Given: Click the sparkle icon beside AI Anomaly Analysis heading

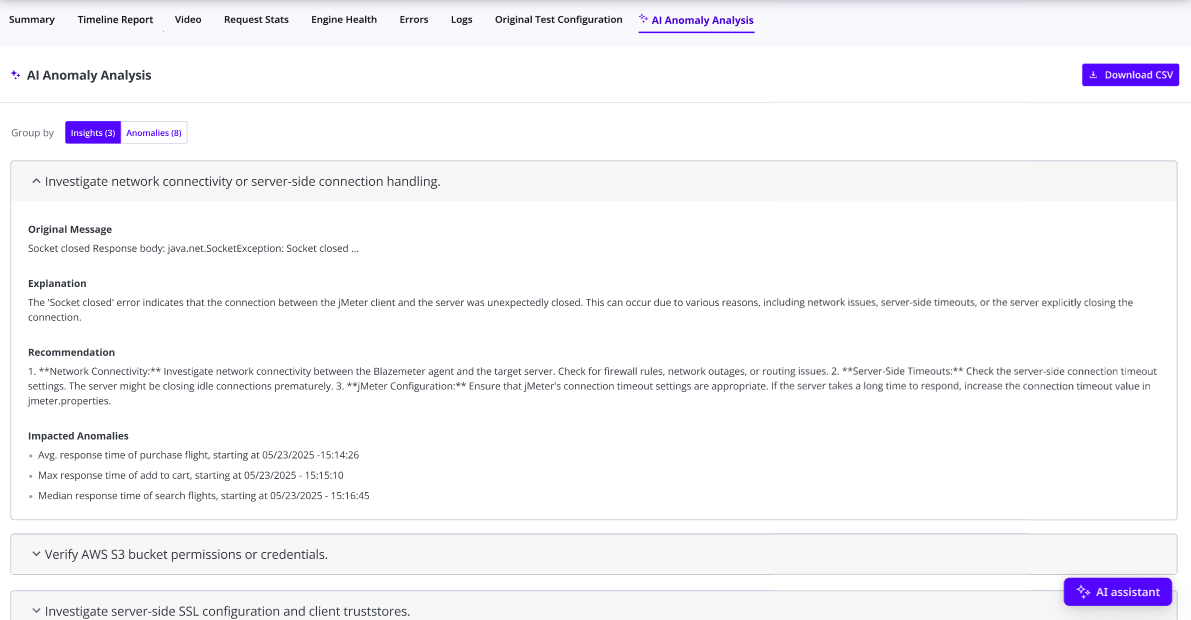Looking at the screenshot, I should click(15, 75).
